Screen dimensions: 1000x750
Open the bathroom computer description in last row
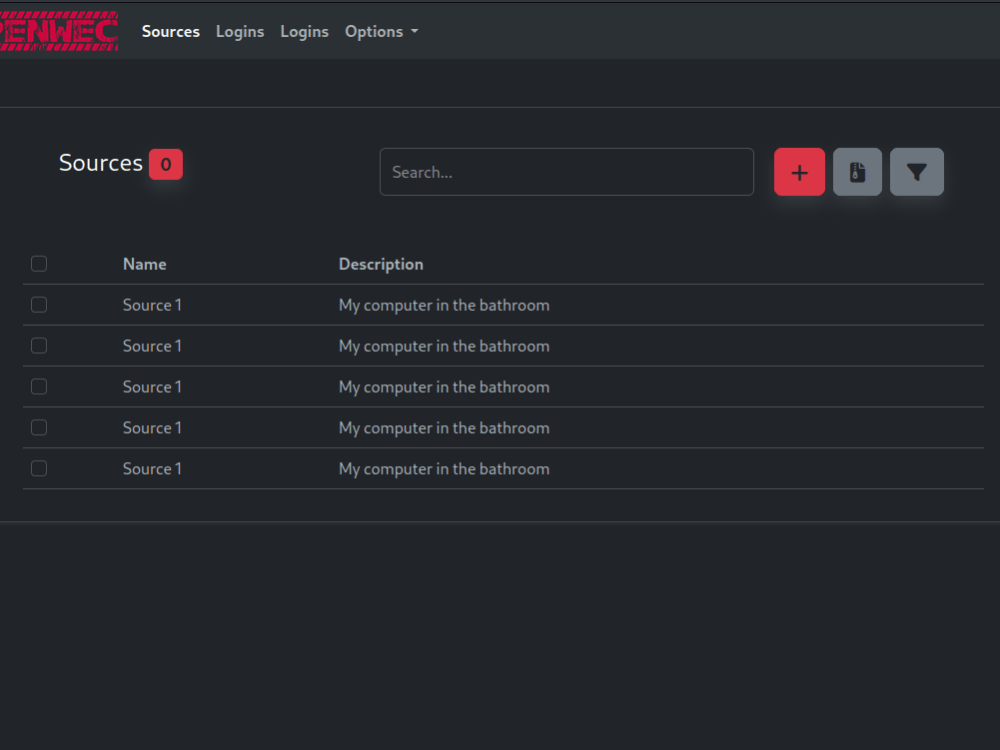(x=444, y=467)
